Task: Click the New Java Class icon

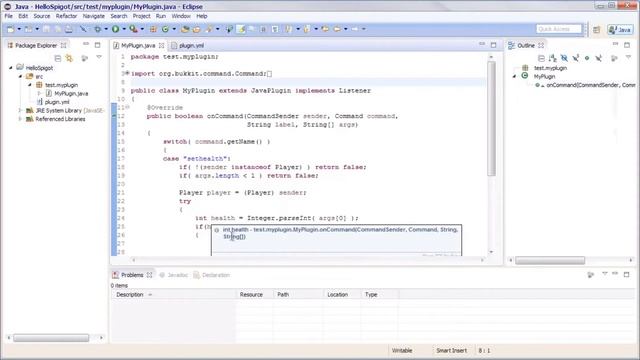Action: [x=165, y=29]
